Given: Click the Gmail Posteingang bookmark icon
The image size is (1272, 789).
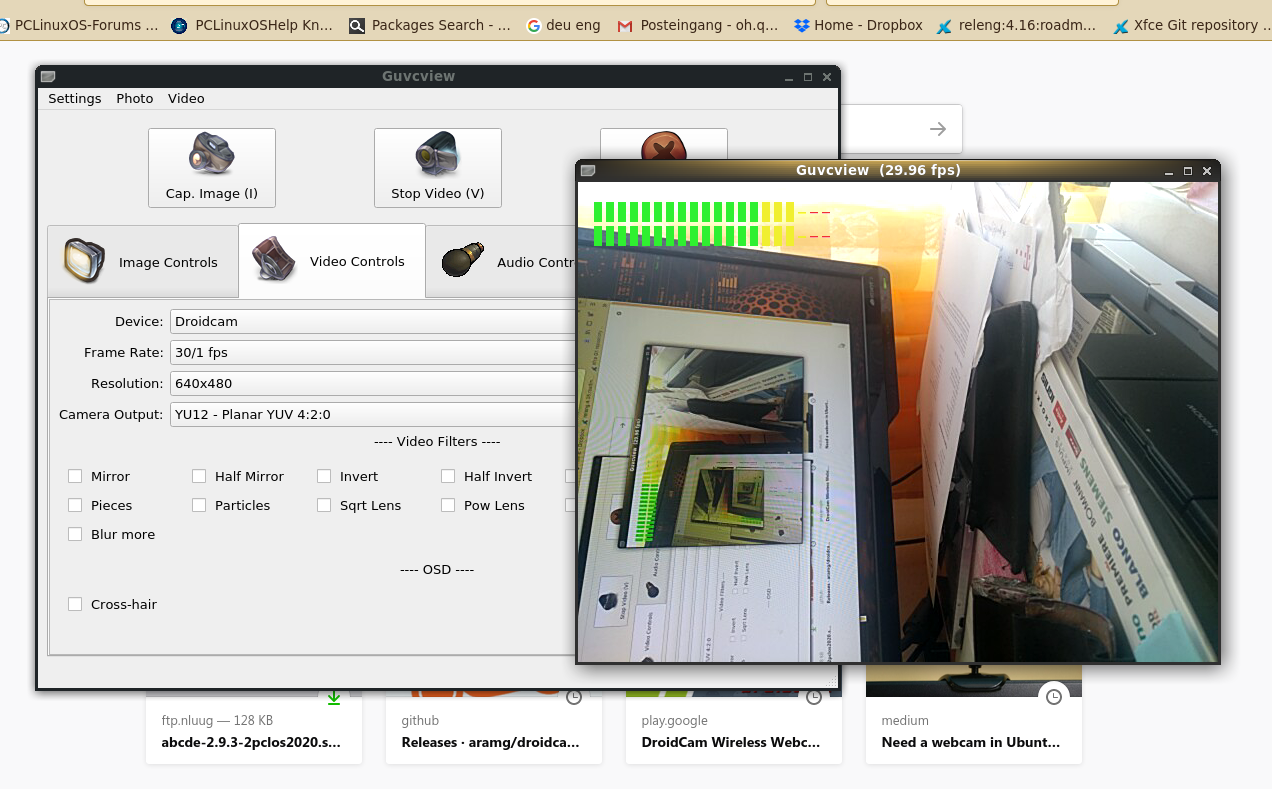Looking at the screenshot, I should [625, 25].
